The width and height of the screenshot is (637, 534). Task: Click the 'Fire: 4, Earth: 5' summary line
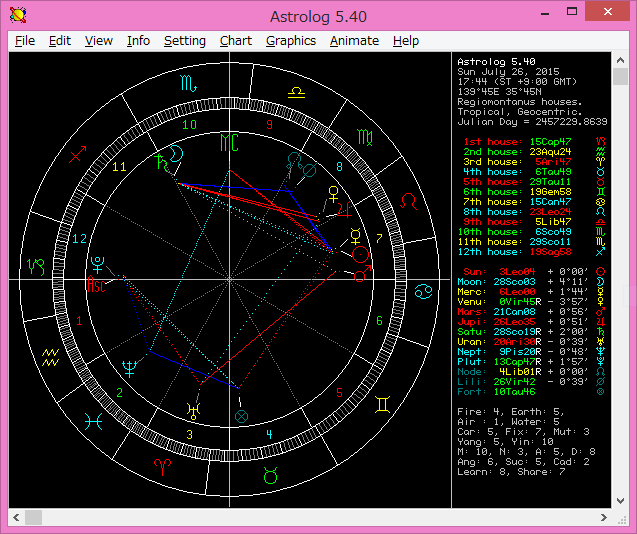(x=511, y=412)
